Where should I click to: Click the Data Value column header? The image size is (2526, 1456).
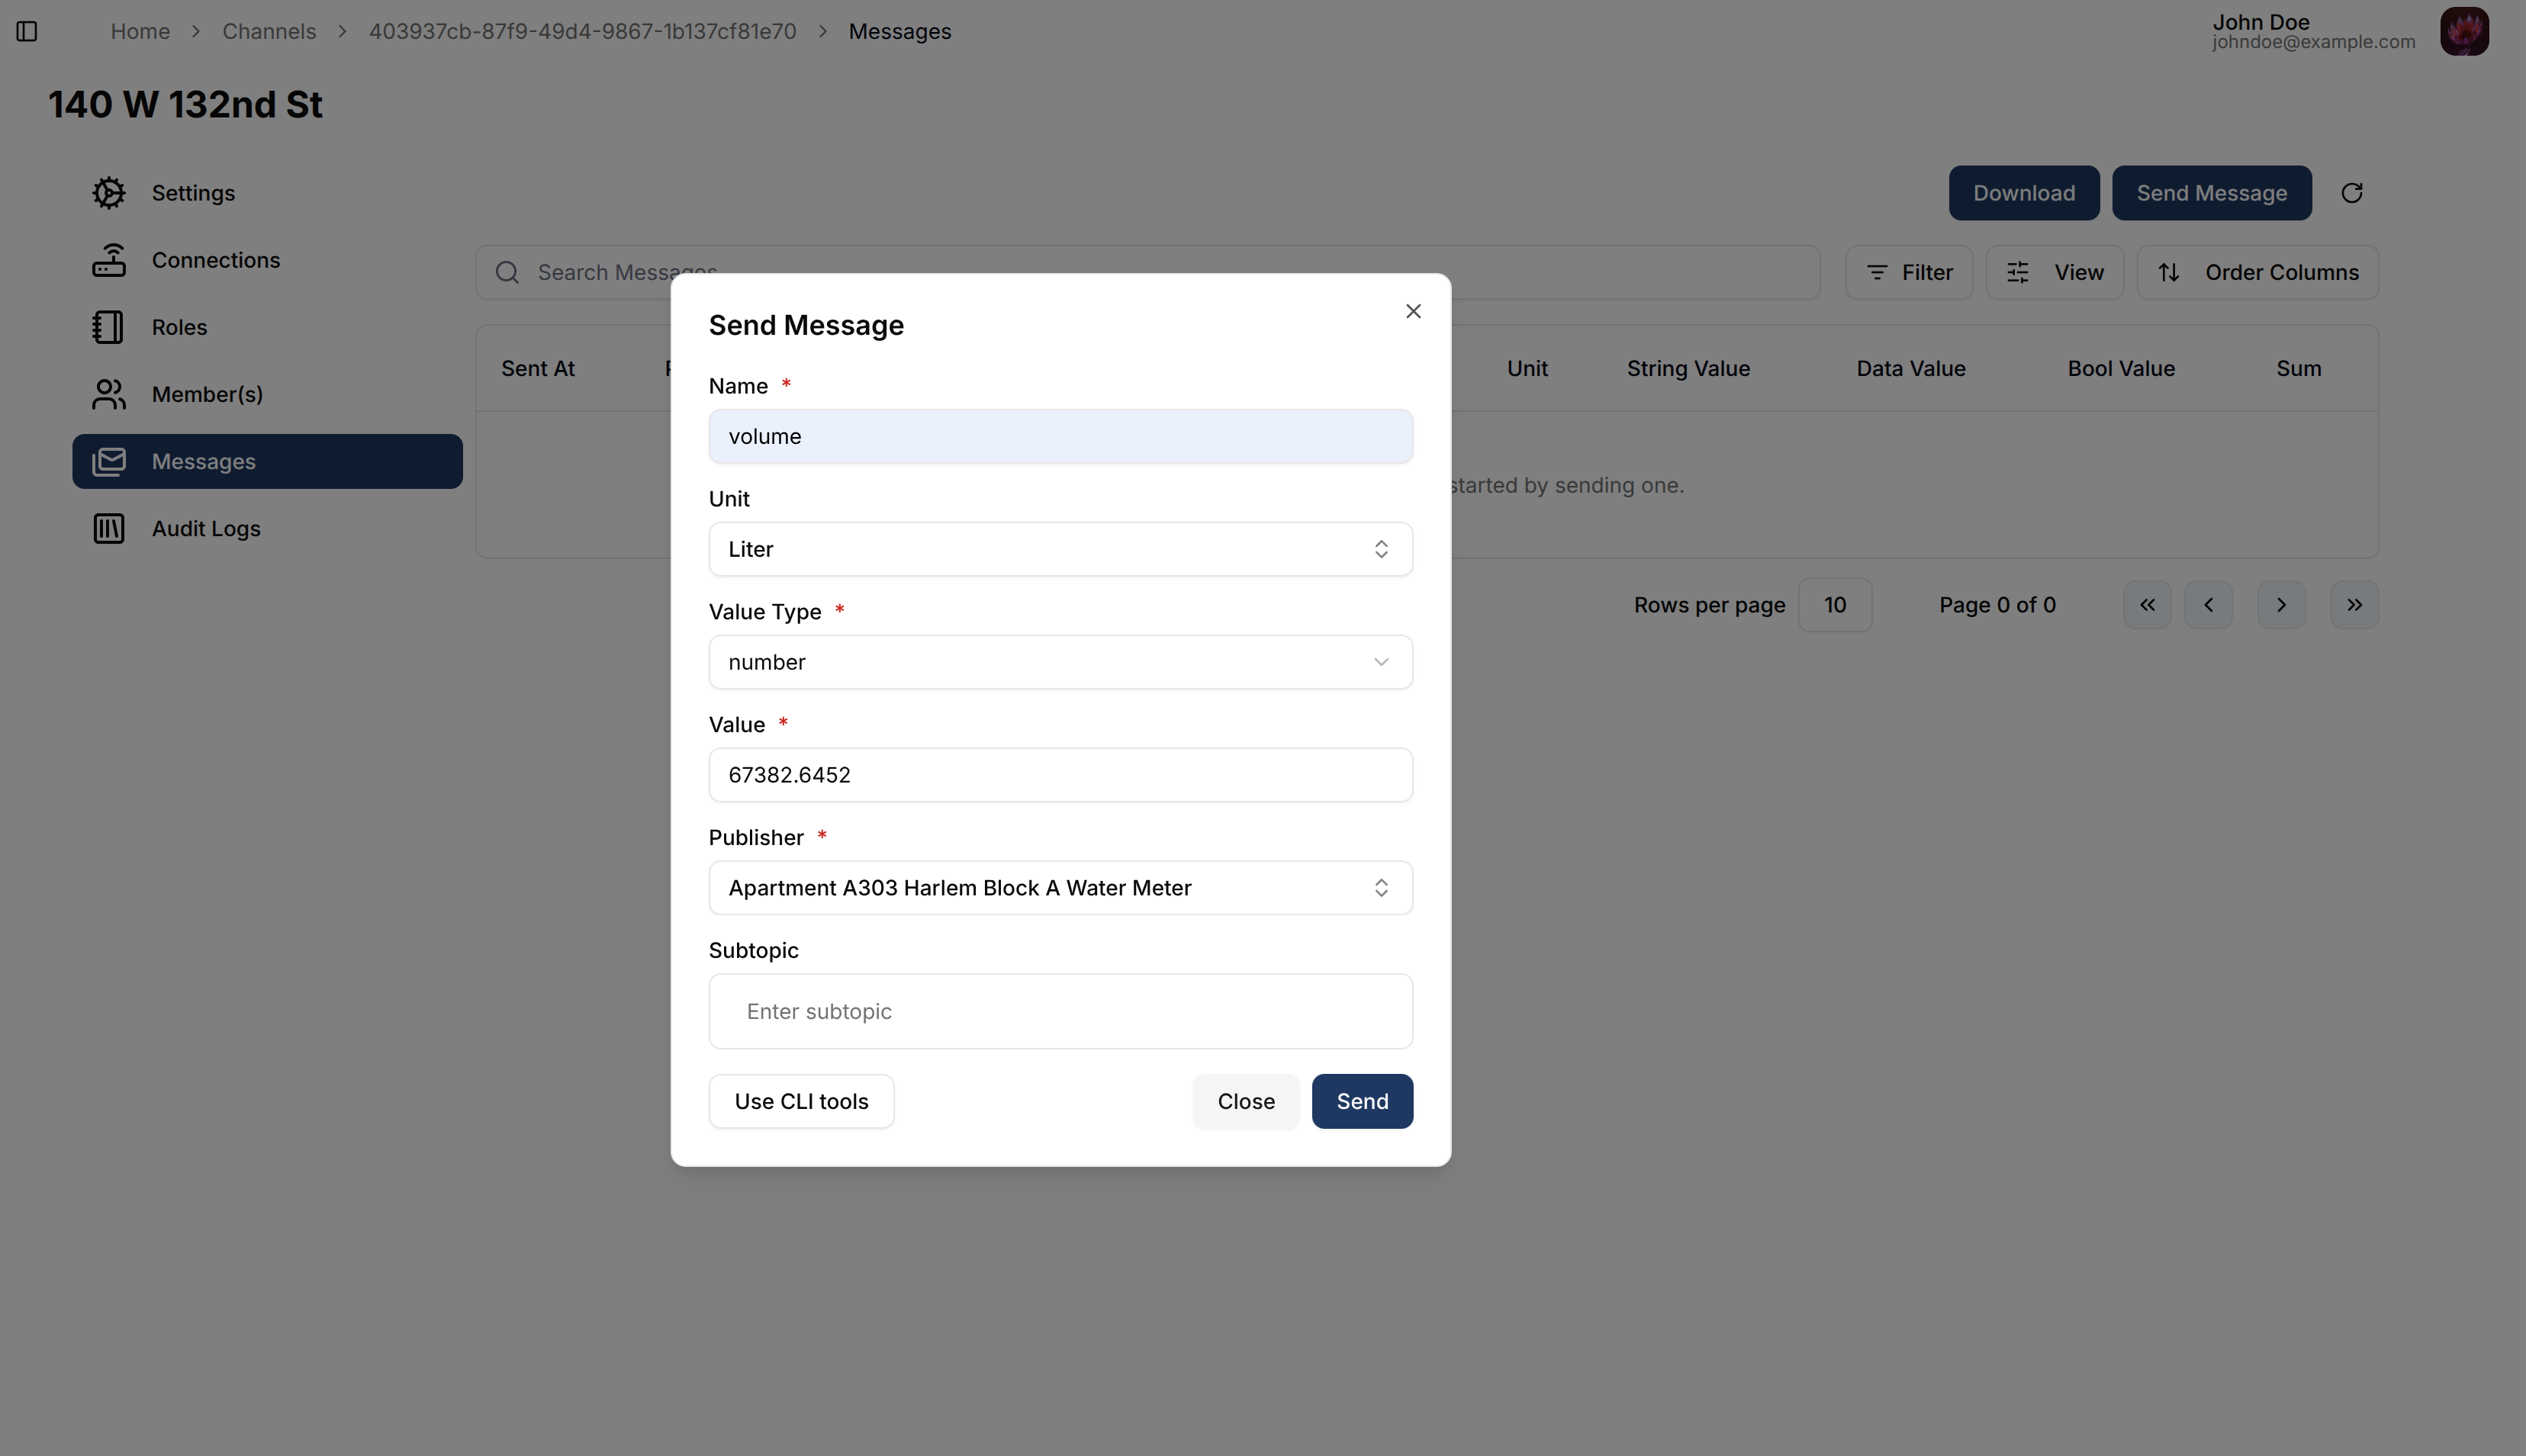click(x=1911, y=368)
